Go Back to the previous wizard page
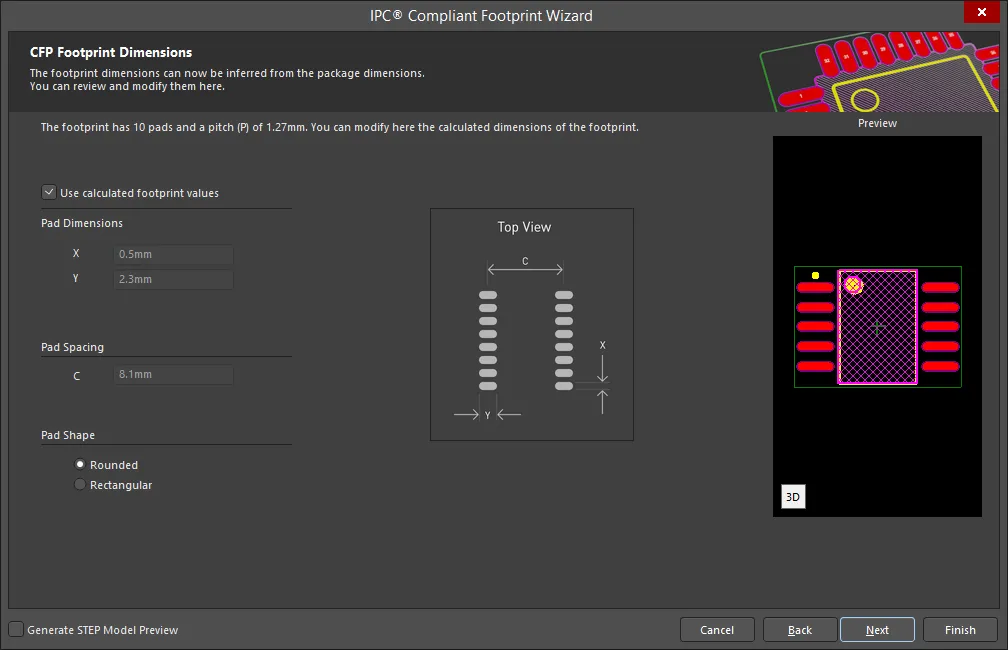Viewport: 1008px width, 650px height. coord(800,629)
